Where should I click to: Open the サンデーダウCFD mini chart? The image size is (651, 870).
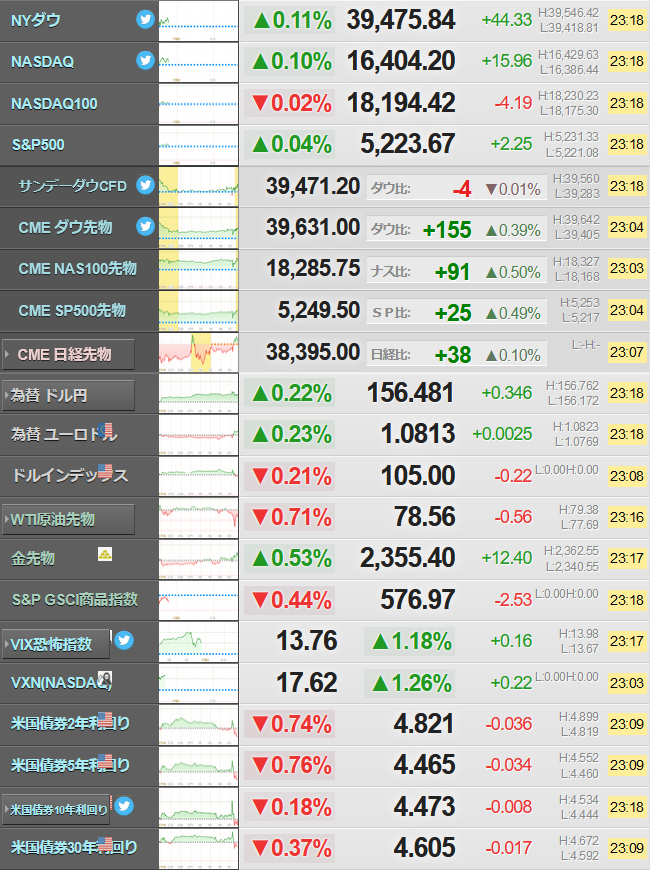[199, 186]
